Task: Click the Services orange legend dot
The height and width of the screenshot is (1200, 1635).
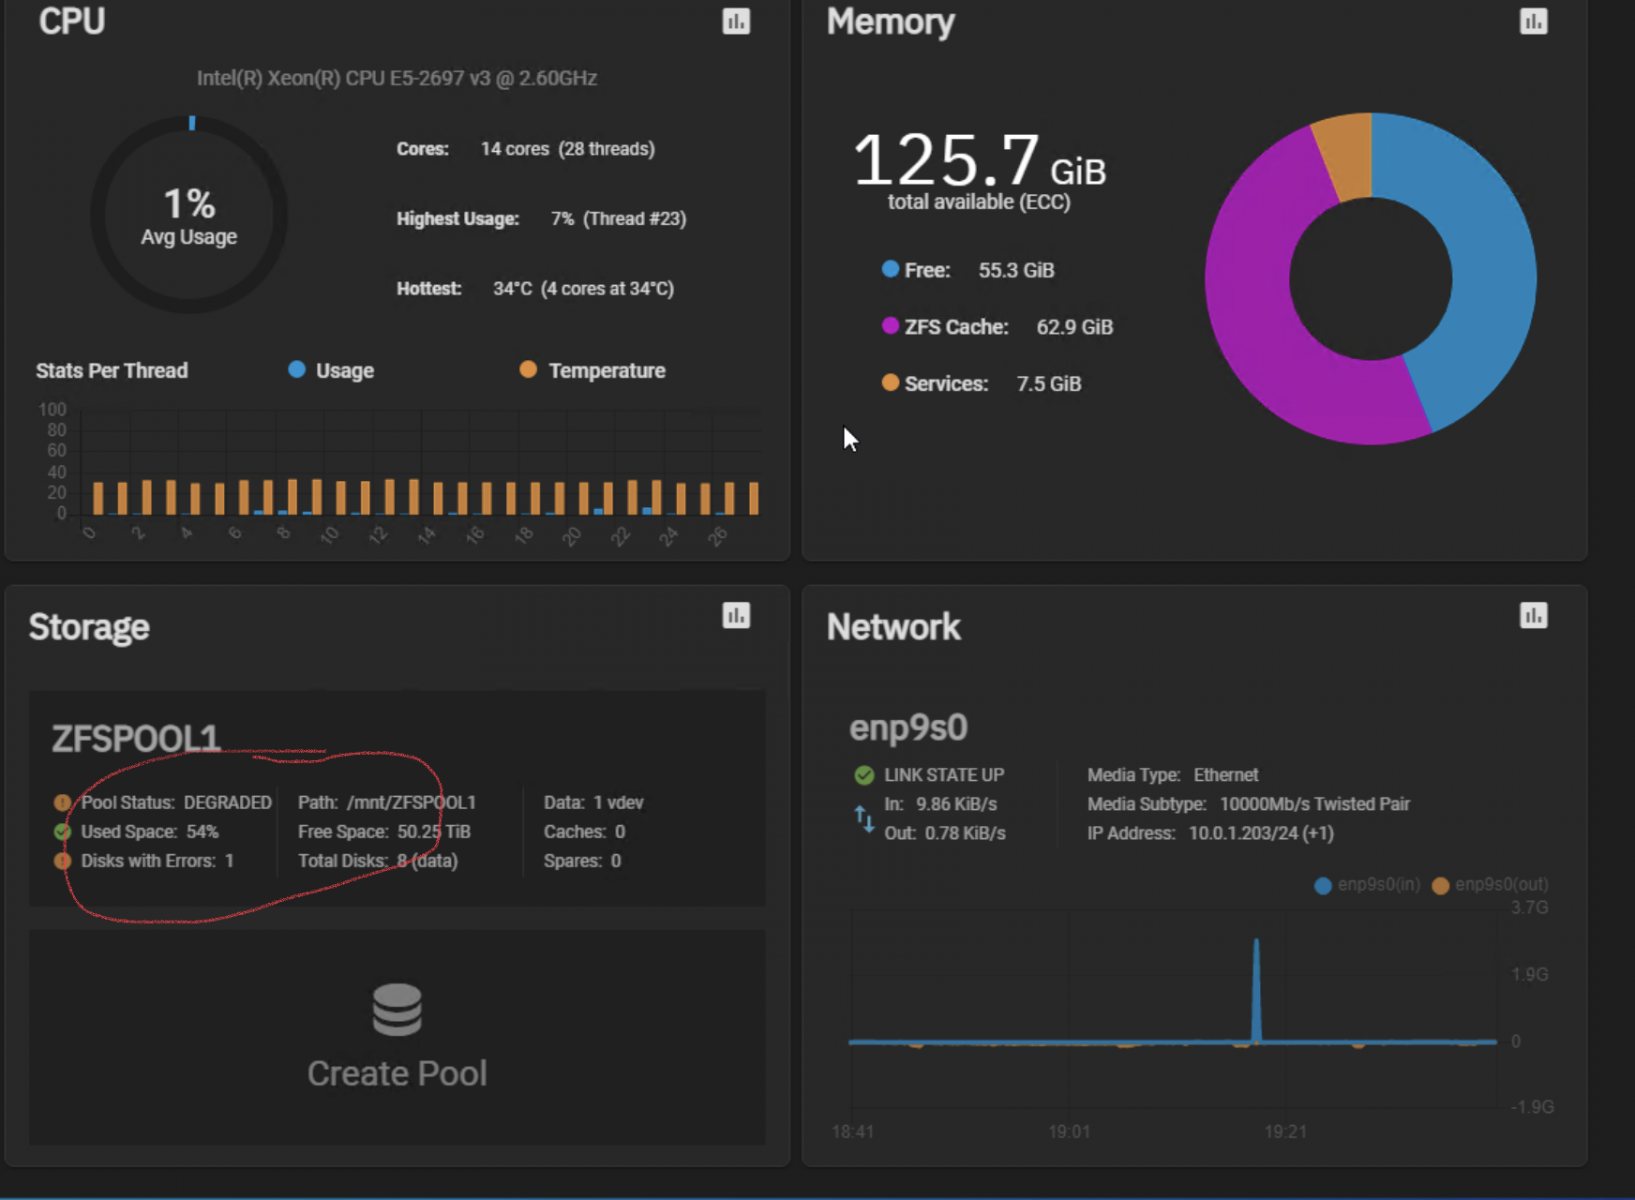Action: (890, 382)
